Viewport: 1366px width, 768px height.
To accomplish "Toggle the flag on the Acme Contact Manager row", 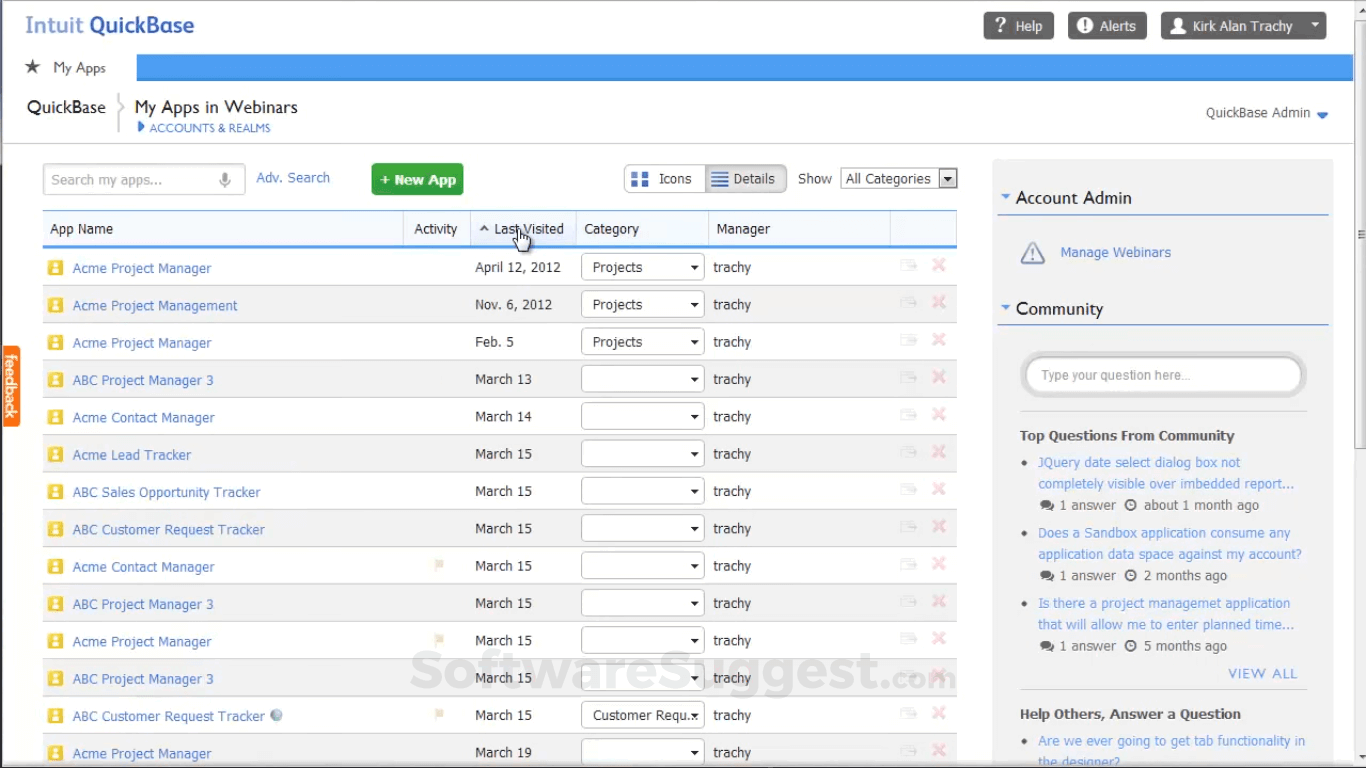I will [438, 565].
